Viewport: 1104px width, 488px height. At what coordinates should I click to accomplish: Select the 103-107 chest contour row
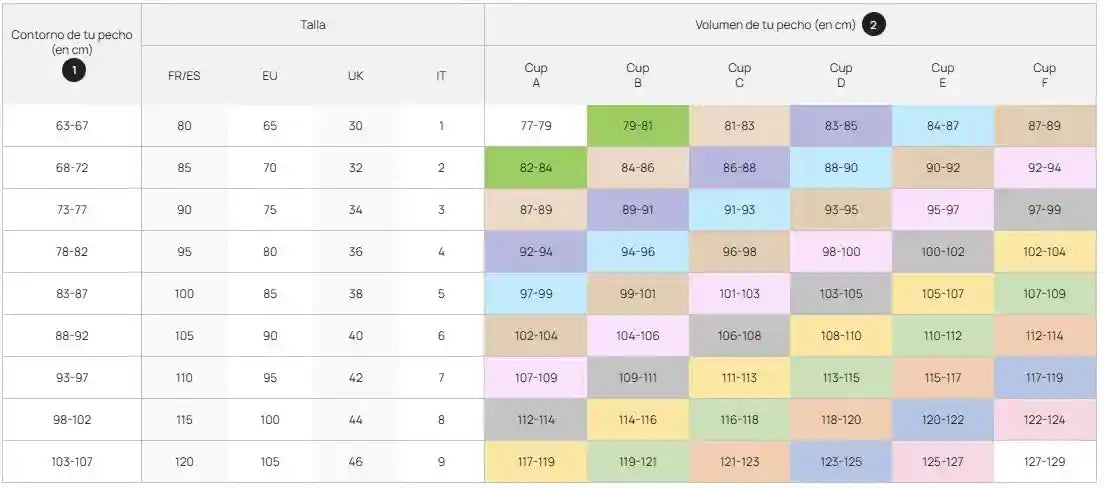point(72,462)
